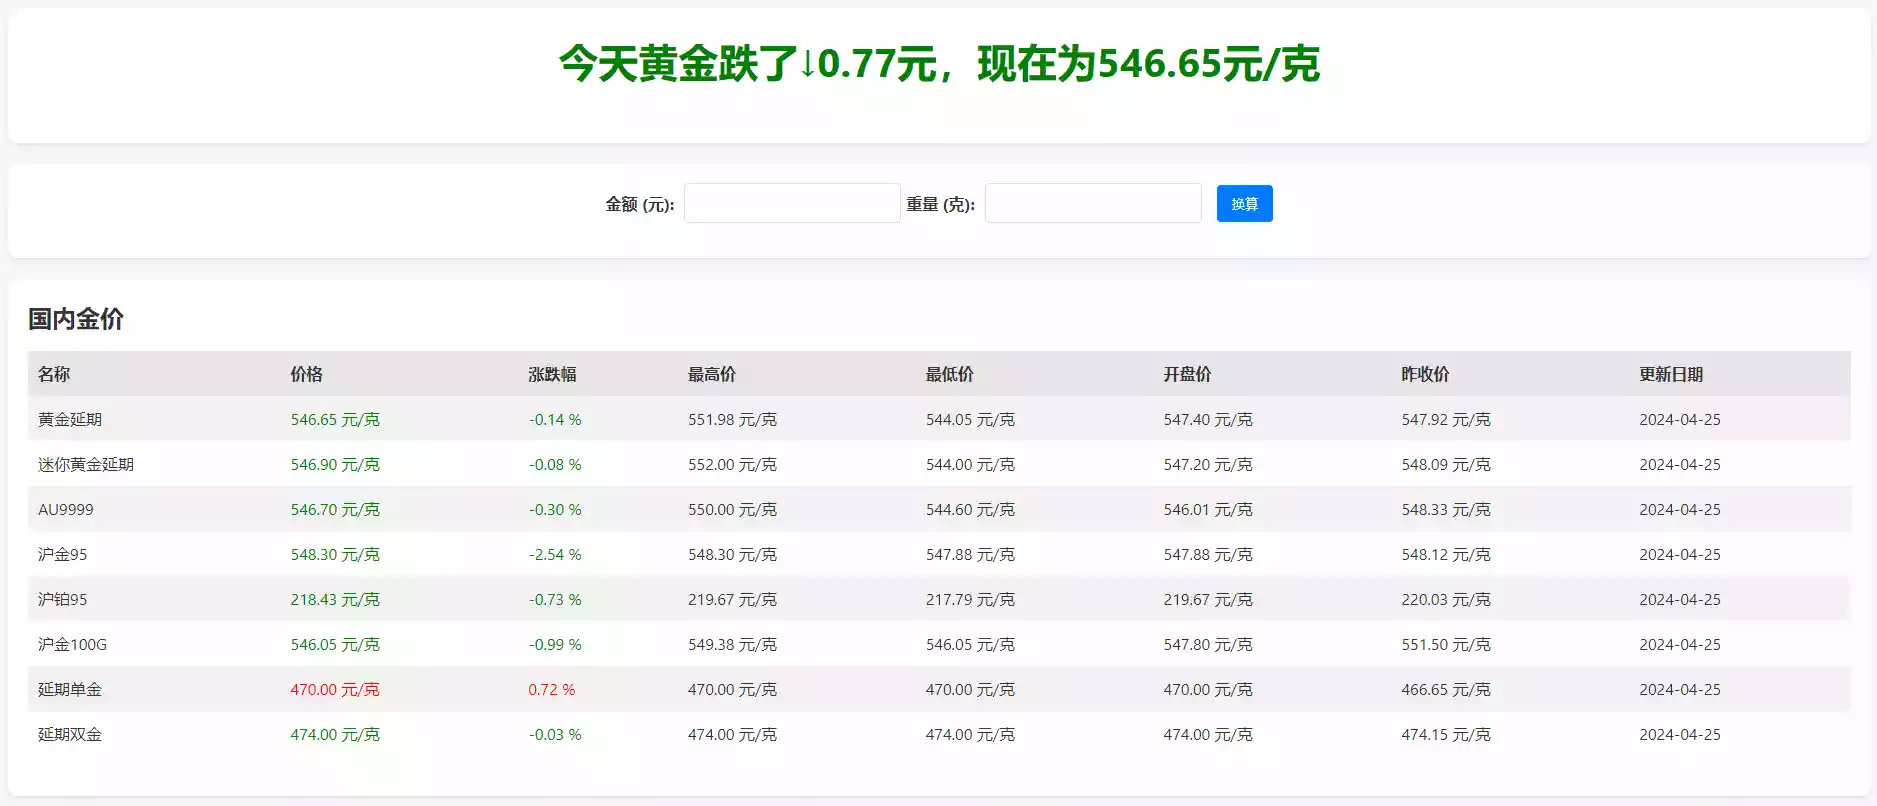
Task: Click the 重量 (克) input field
Action: click(x=1093, y=203)
